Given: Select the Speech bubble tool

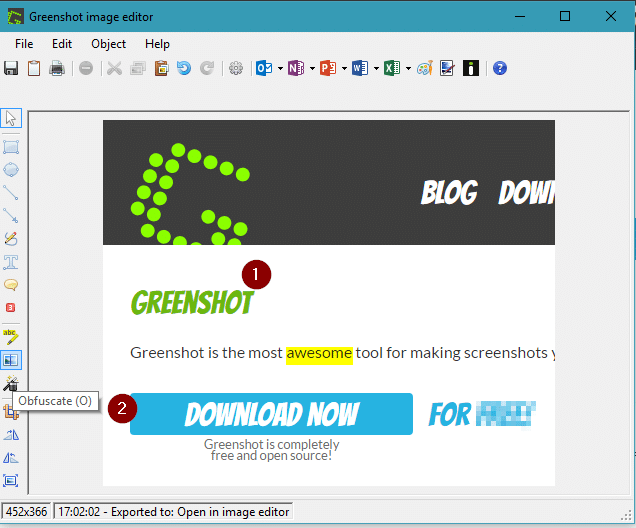Looking at the screenshot, I should 11,285.
